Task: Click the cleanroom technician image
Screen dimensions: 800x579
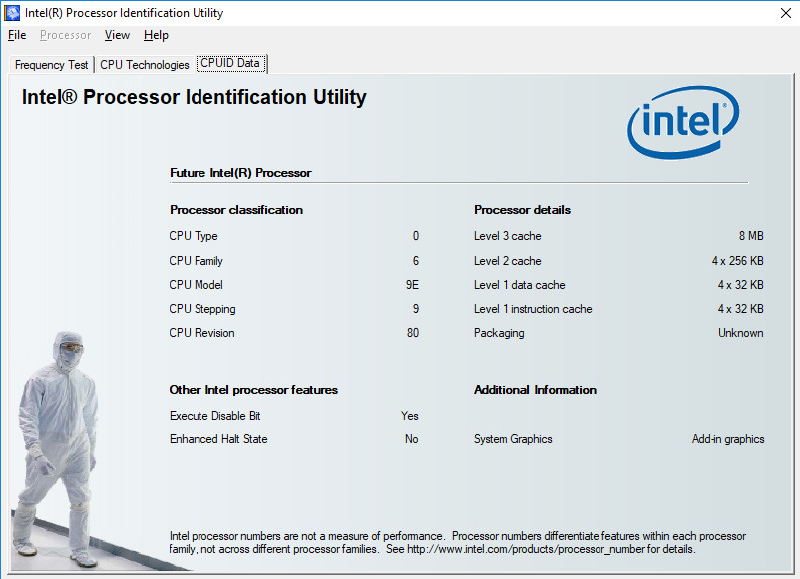Action: click(x=57, y=449)
